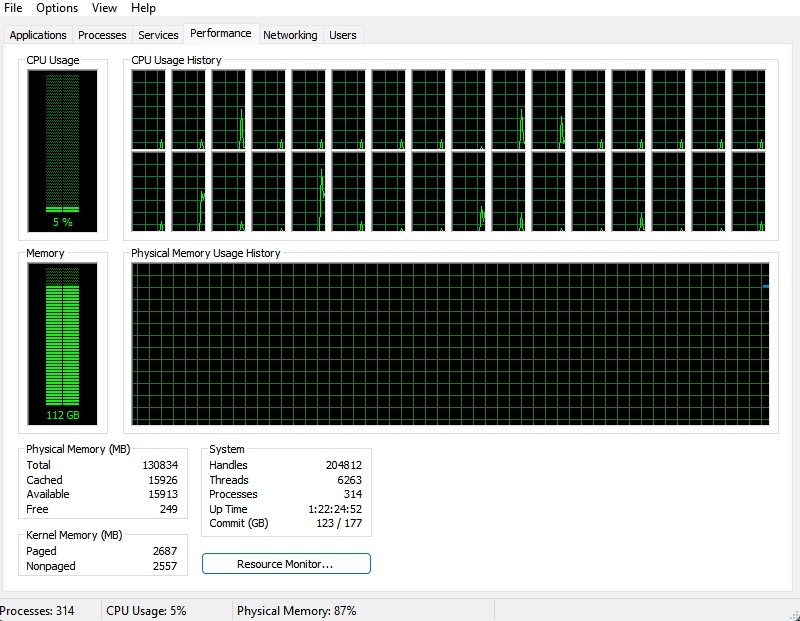Click the 'Available' row label
The width and height of the screenshot is (800, 621).
pyautogui.click(x=48, y=494)
